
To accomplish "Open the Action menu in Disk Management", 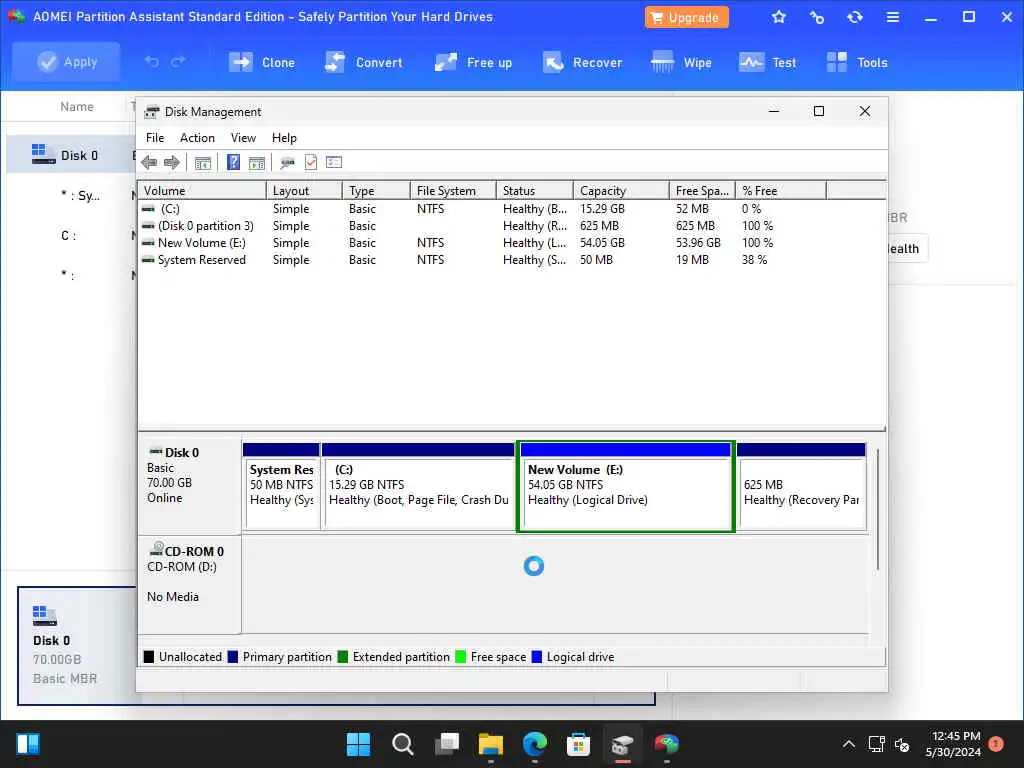I will click(197, 138).
